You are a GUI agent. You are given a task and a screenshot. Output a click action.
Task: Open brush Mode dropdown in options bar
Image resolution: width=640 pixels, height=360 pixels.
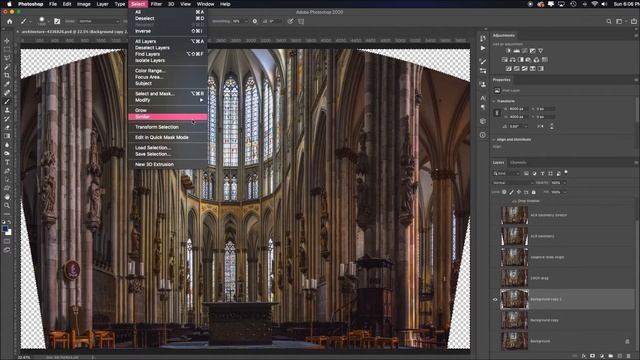coord(99,21)
